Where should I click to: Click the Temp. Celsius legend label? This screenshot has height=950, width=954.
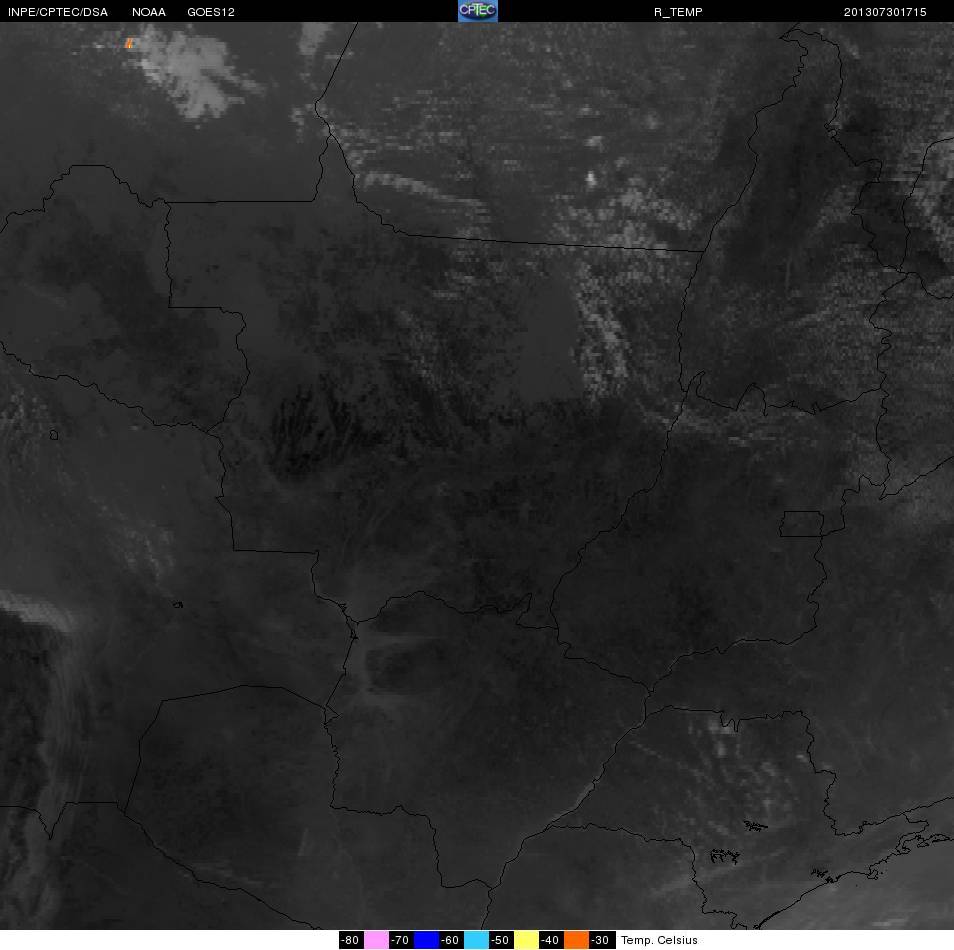click(x=659, y=940)
